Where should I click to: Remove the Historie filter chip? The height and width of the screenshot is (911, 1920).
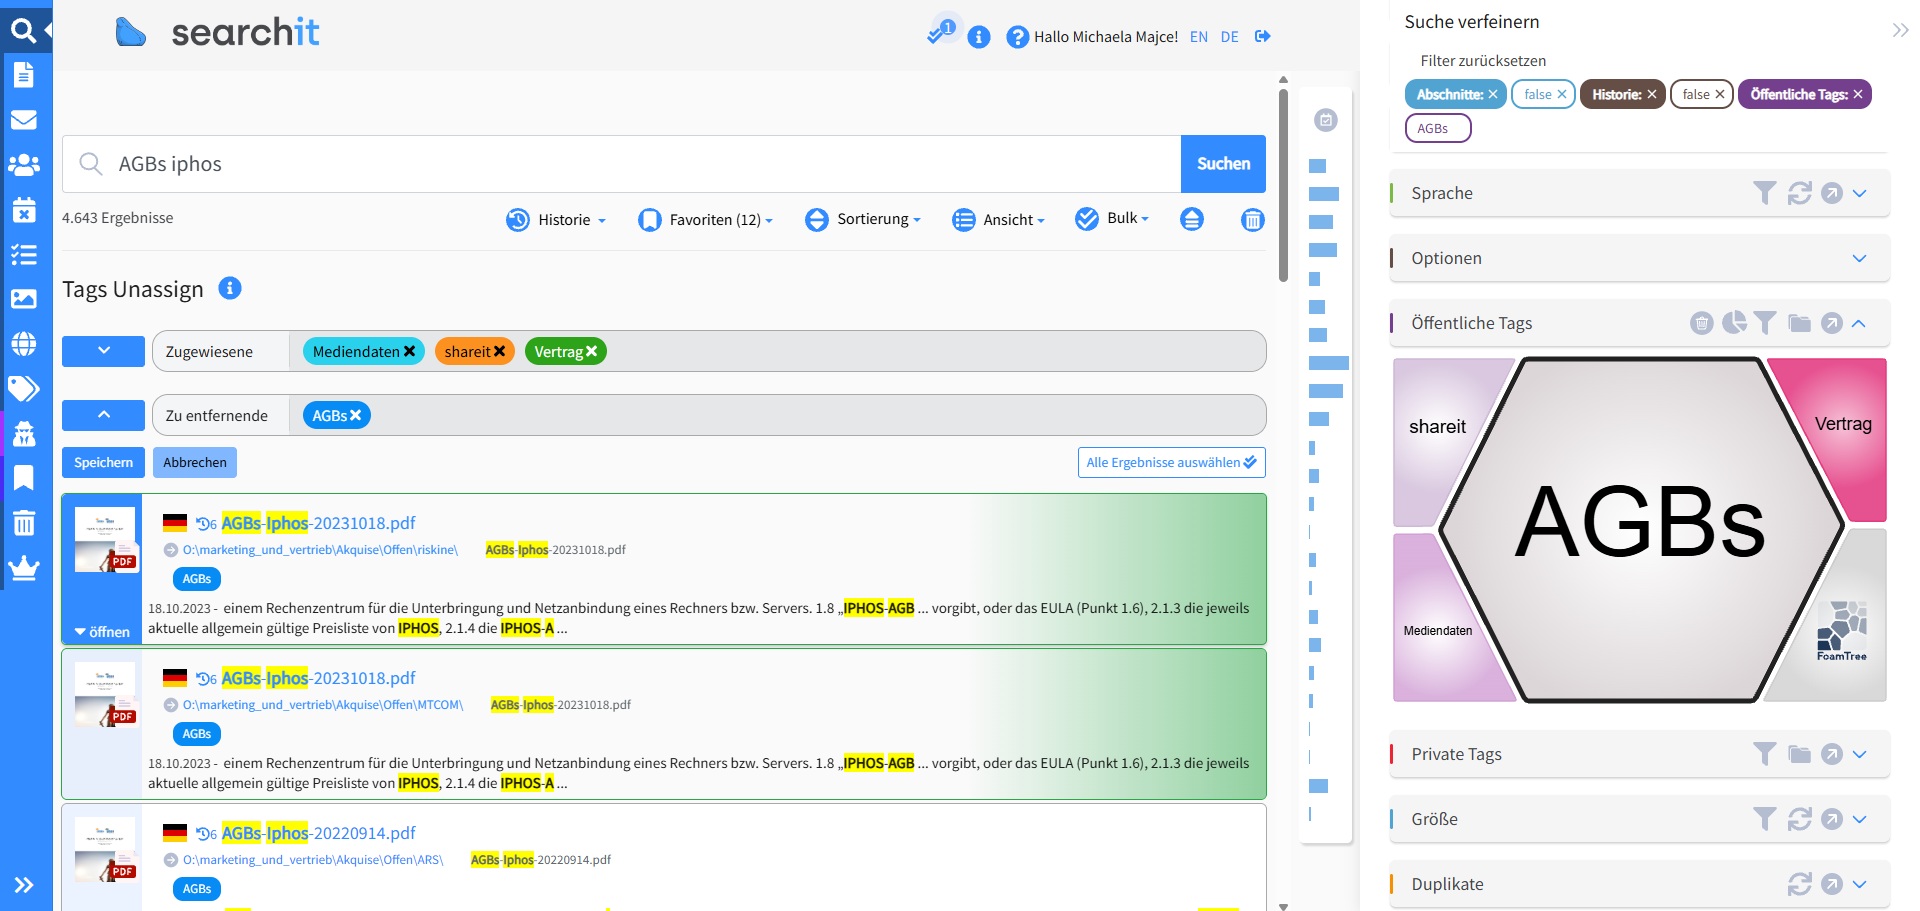click(1652, 94)
